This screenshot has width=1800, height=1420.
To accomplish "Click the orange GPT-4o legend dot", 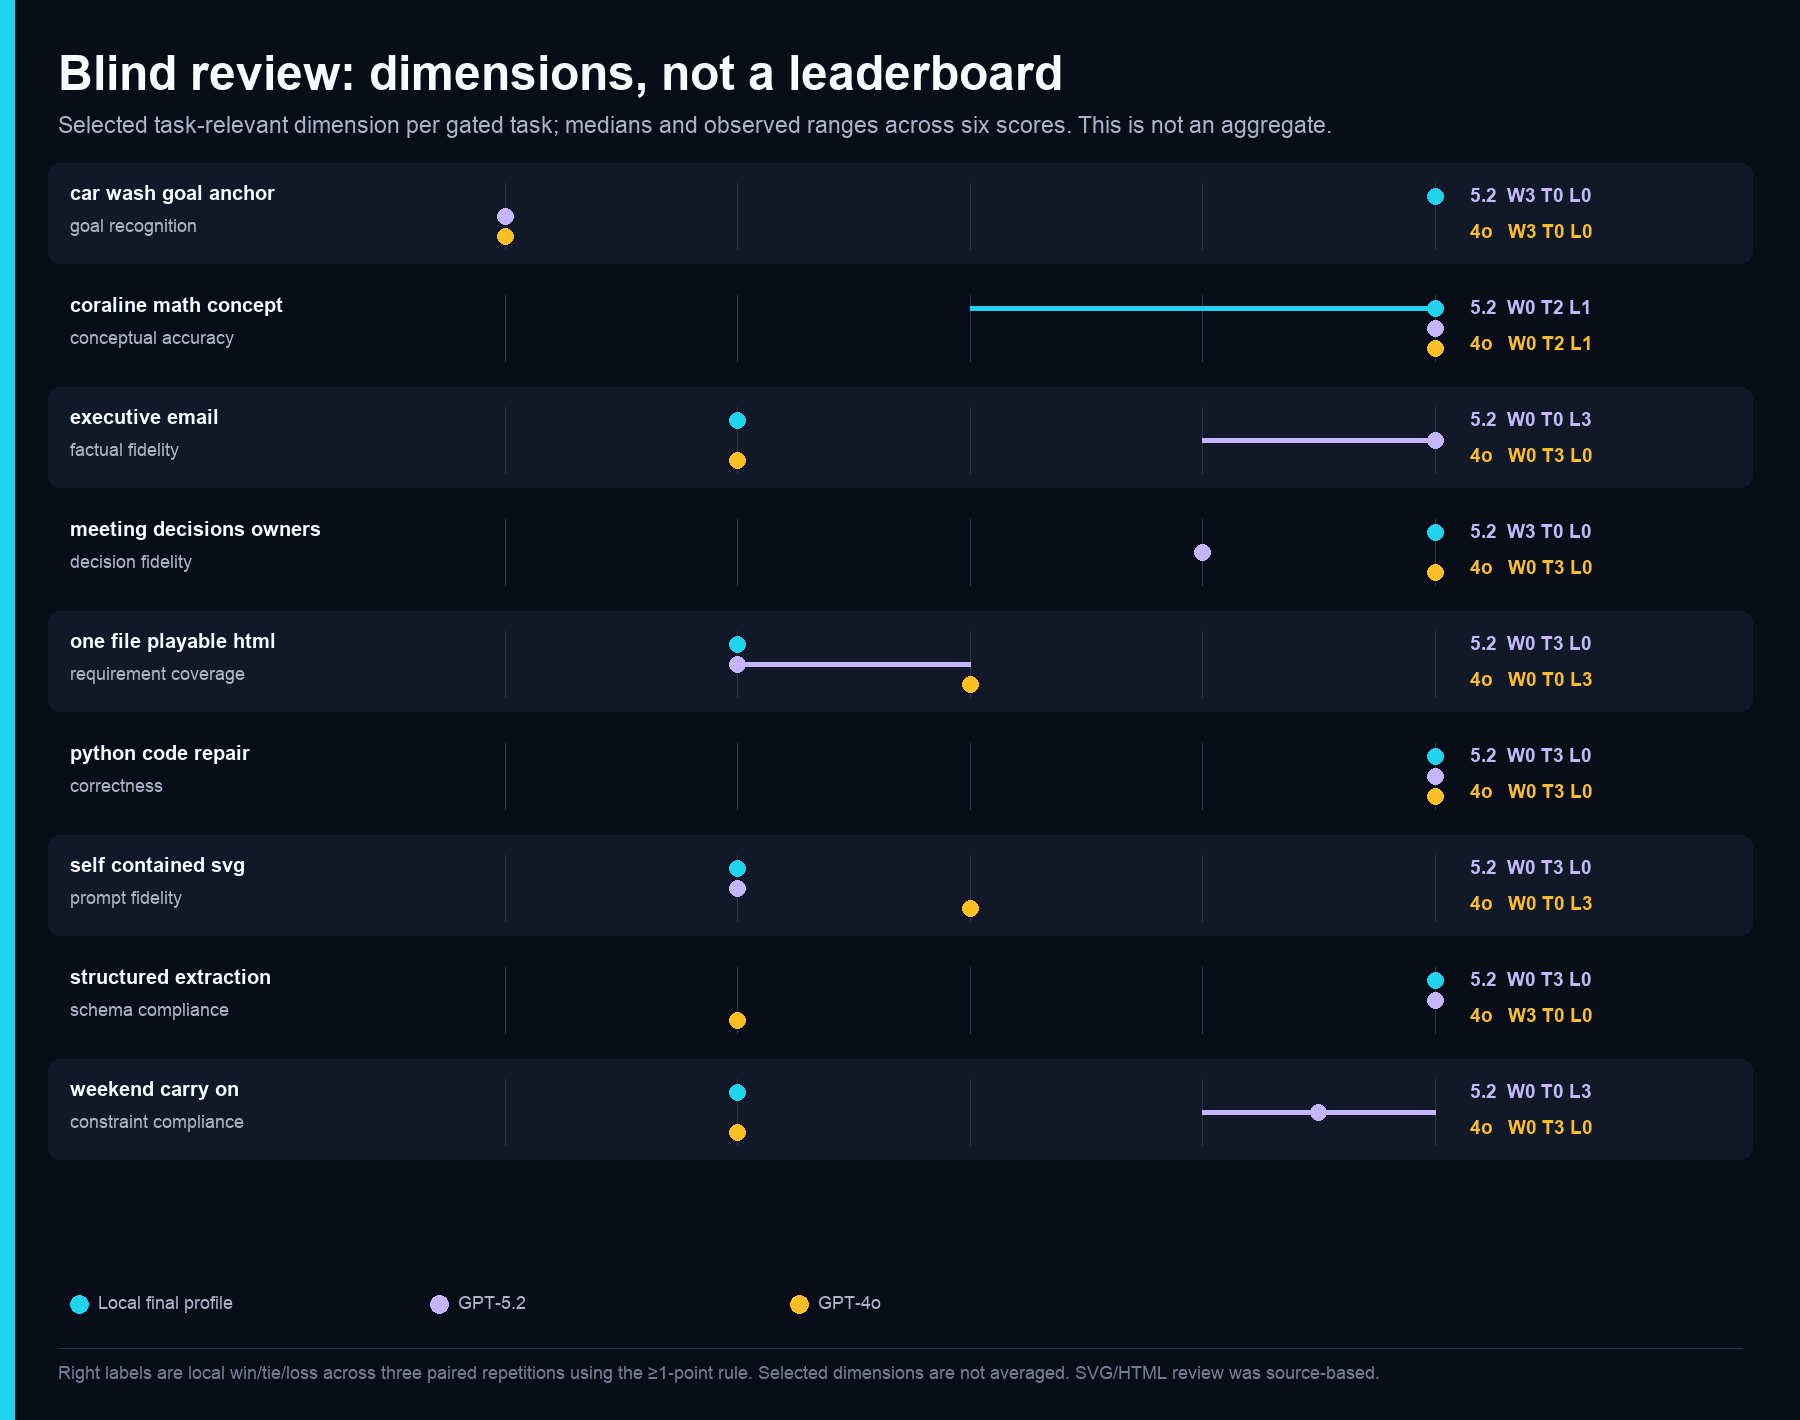I will click(799, 1304).
